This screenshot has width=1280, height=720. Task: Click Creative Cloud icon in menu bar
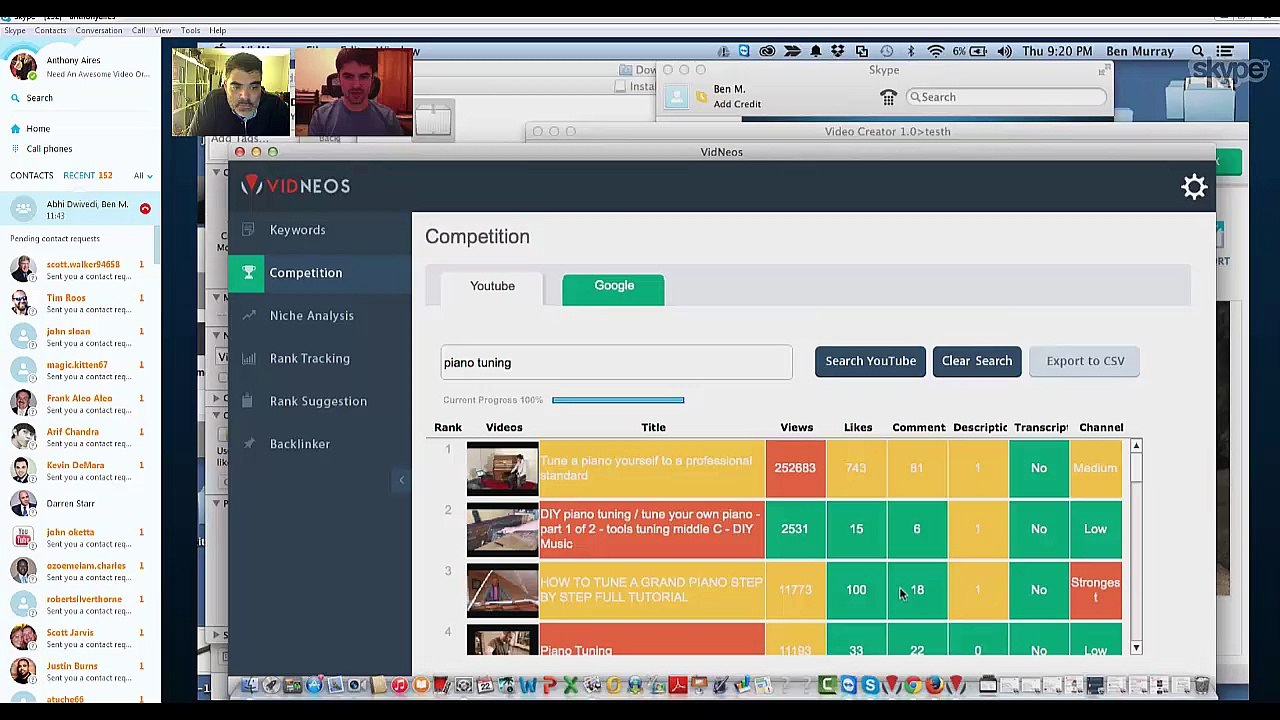(x=767, y=51)
